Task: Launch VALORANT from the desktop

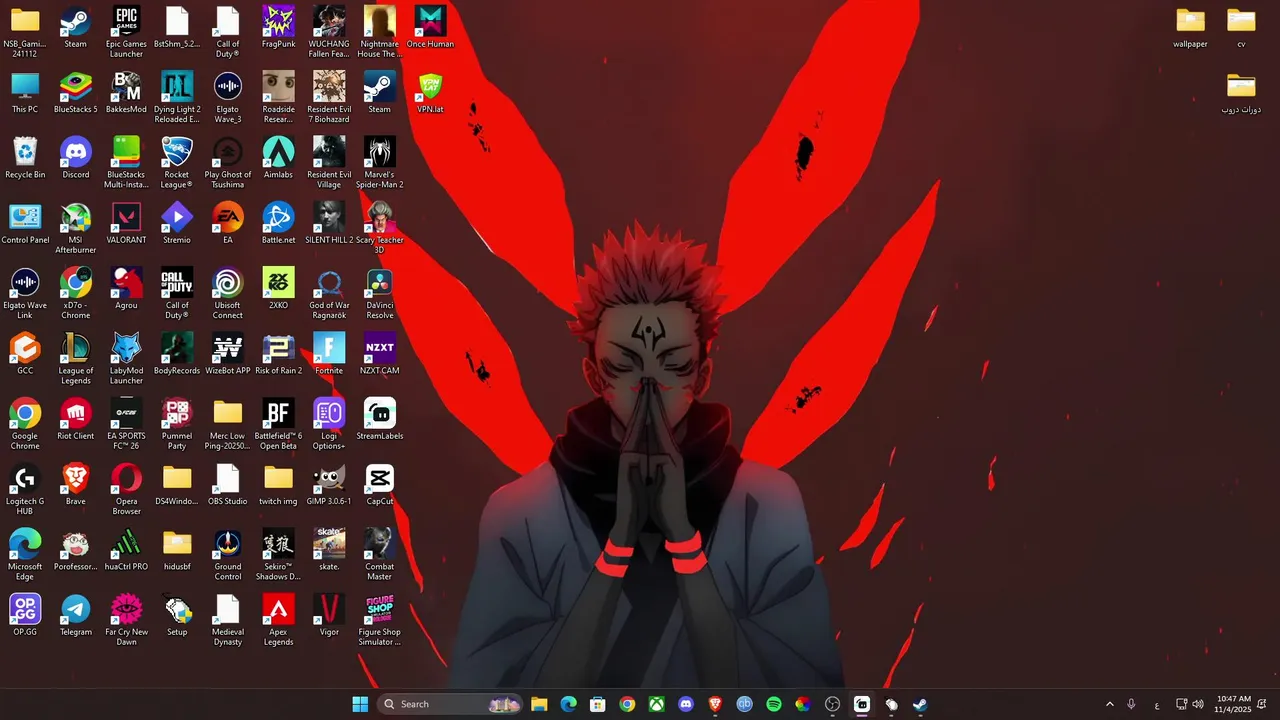Action: tap(126, 223)
